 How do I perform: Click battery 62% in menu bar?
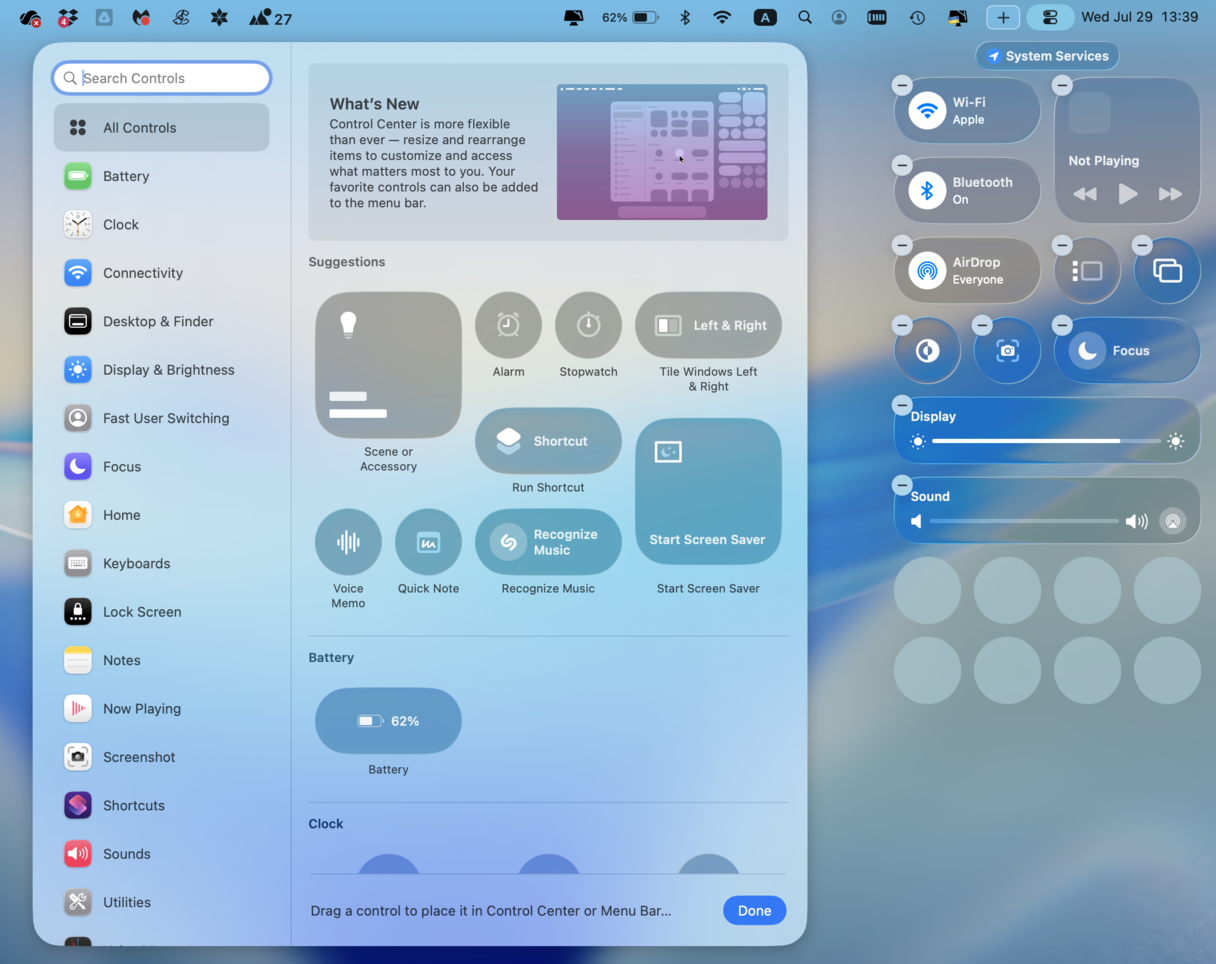630,17
